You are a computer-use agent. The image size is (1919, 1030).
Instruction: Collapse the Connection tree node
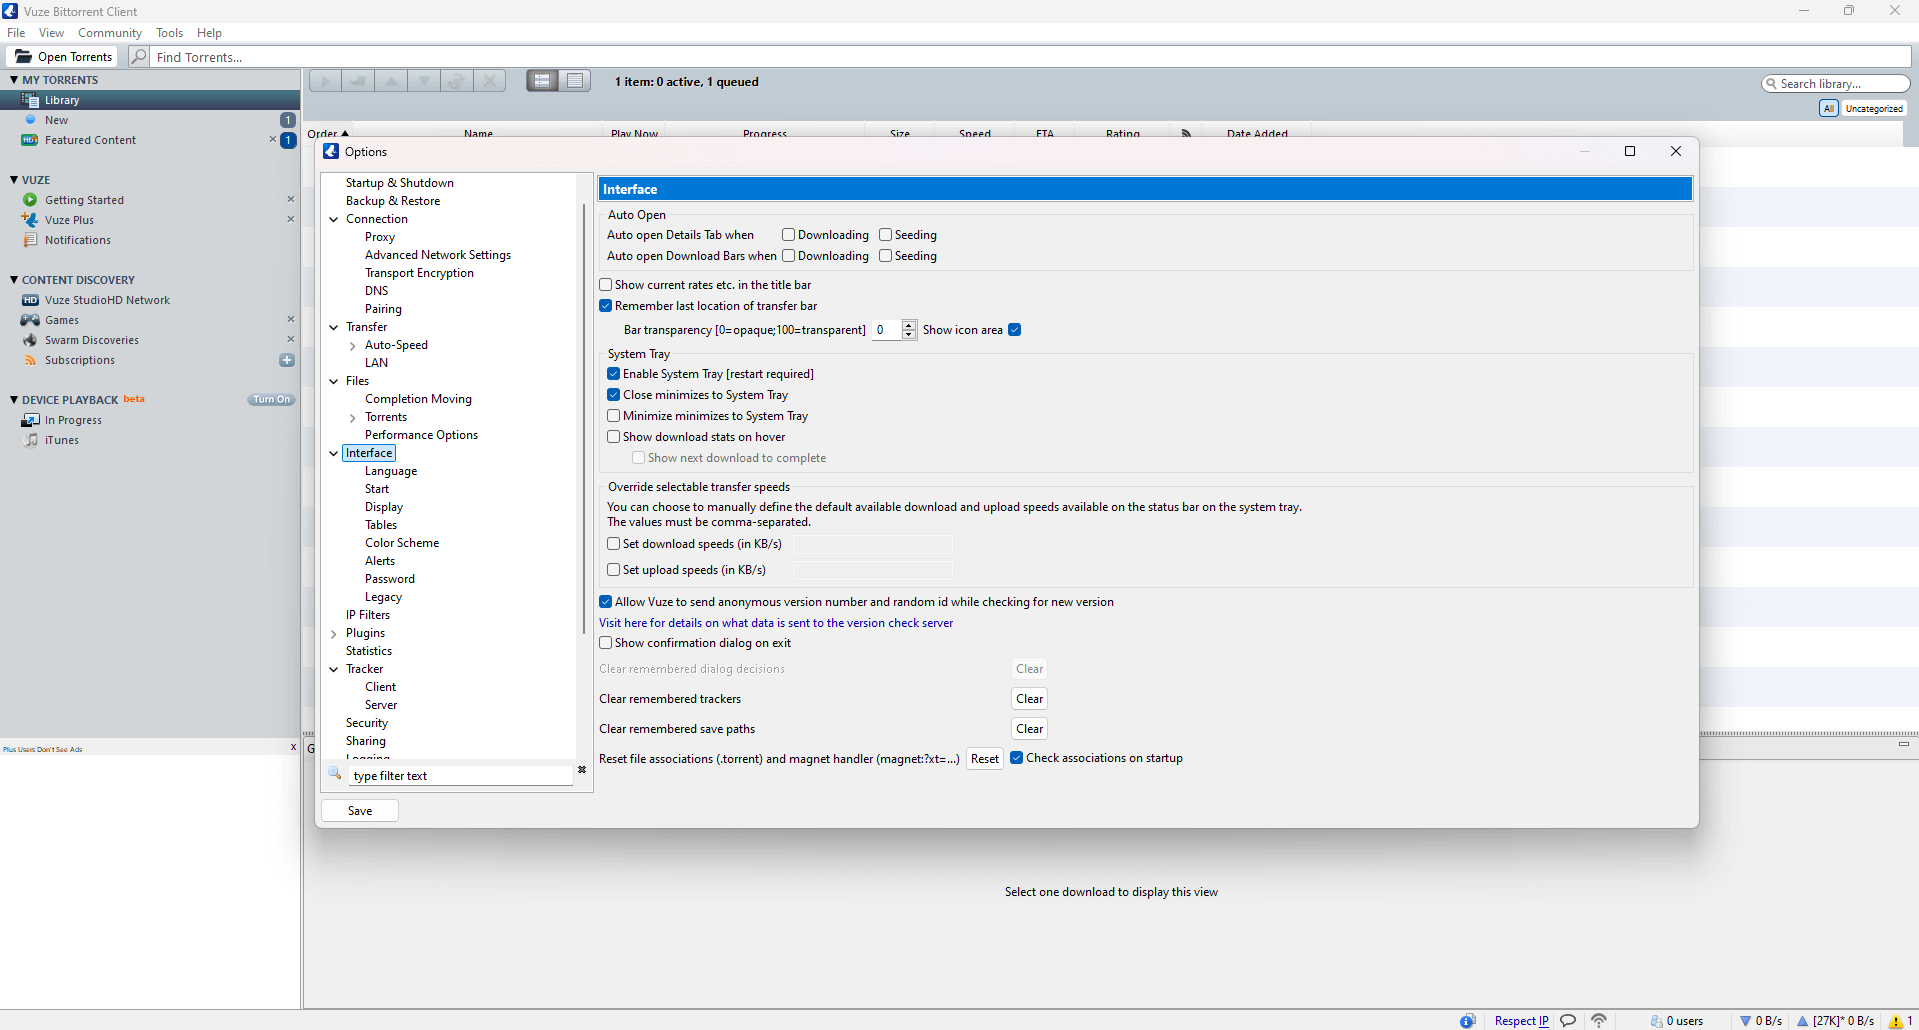click(x=334, y=219)
